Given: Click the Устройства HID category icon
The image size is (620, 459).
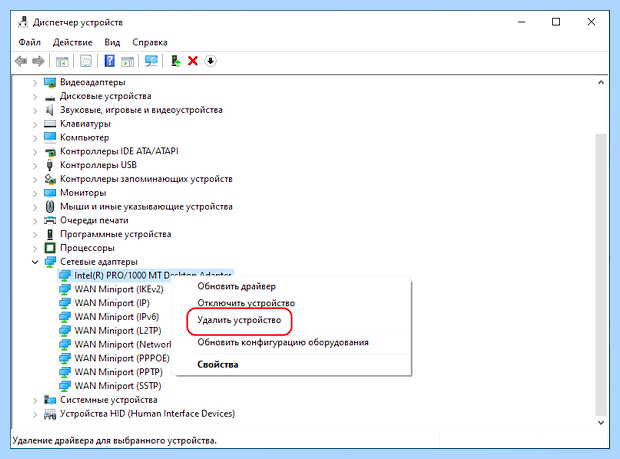Looking at the screenshot, I should pyautogui.click(x=50, y=414).
